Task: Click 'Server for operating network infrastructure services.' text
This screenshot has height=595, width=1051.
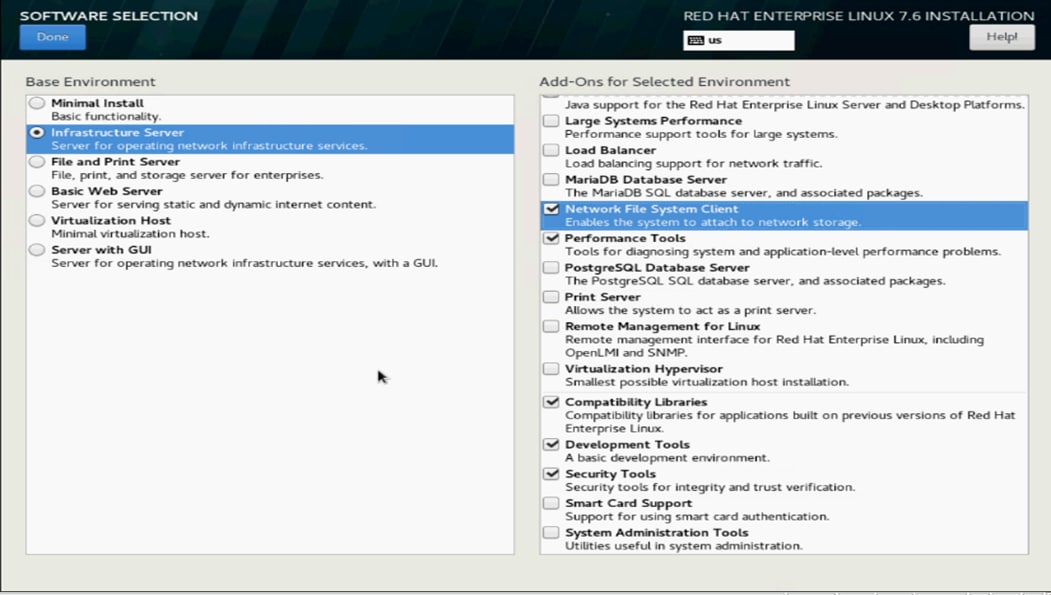Action: click(209, 146)
